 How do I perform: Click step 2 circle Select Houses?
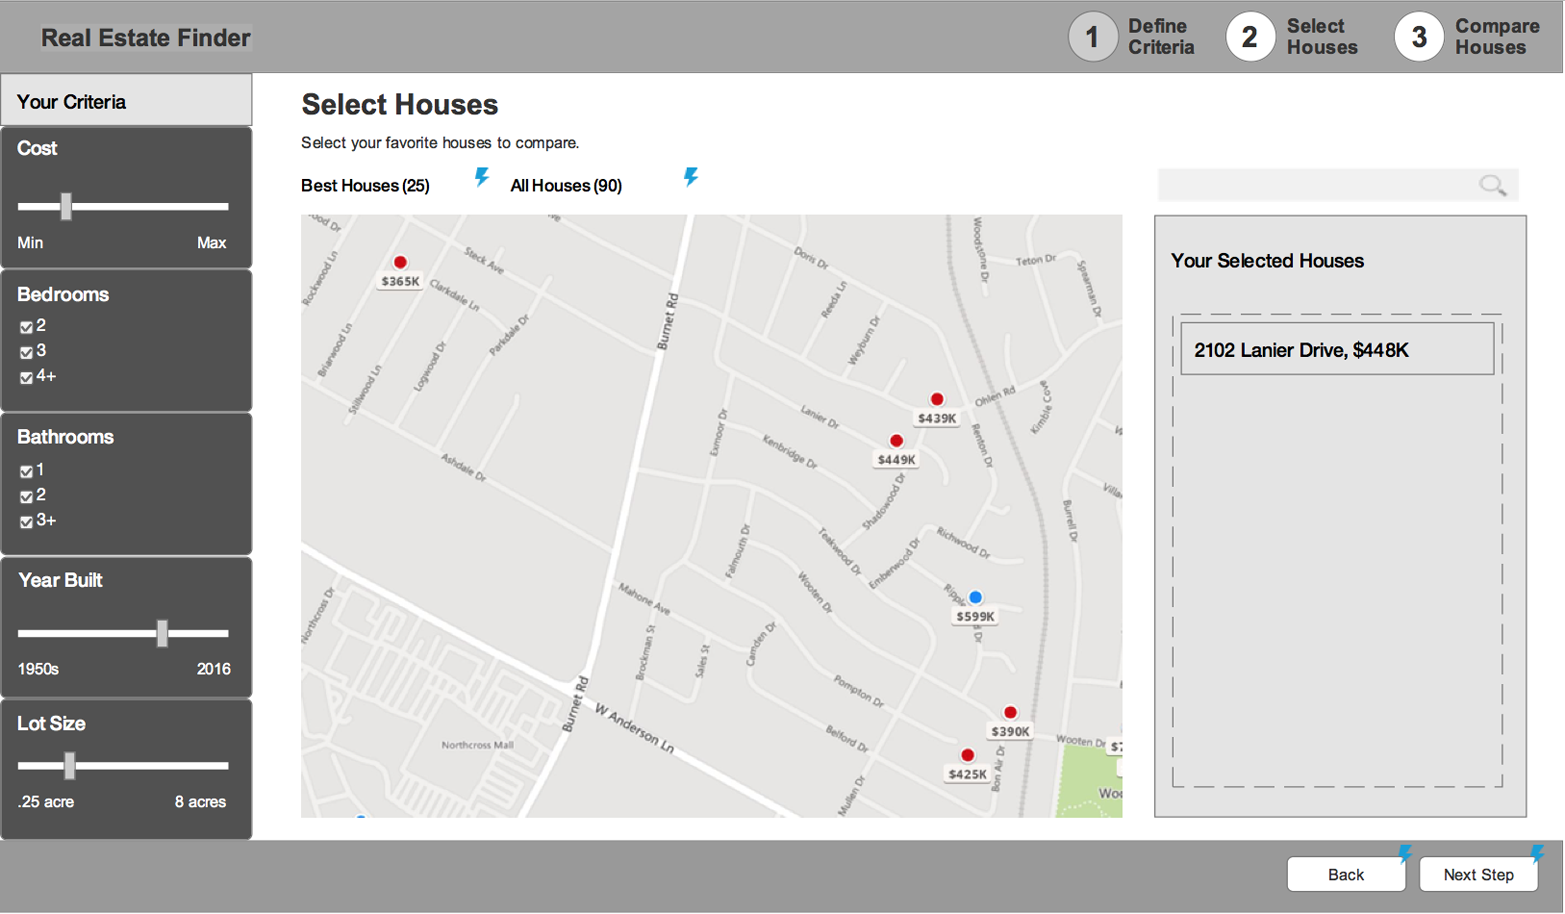click(x=1250, y=37)
